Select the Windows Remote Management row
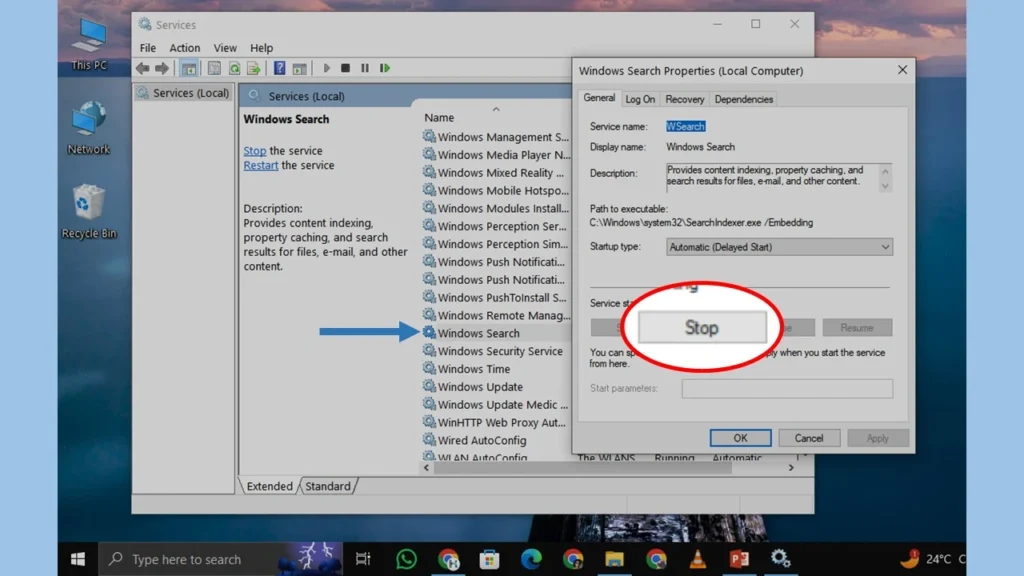This screenshot has height=576, width=1024. (496, 315)
